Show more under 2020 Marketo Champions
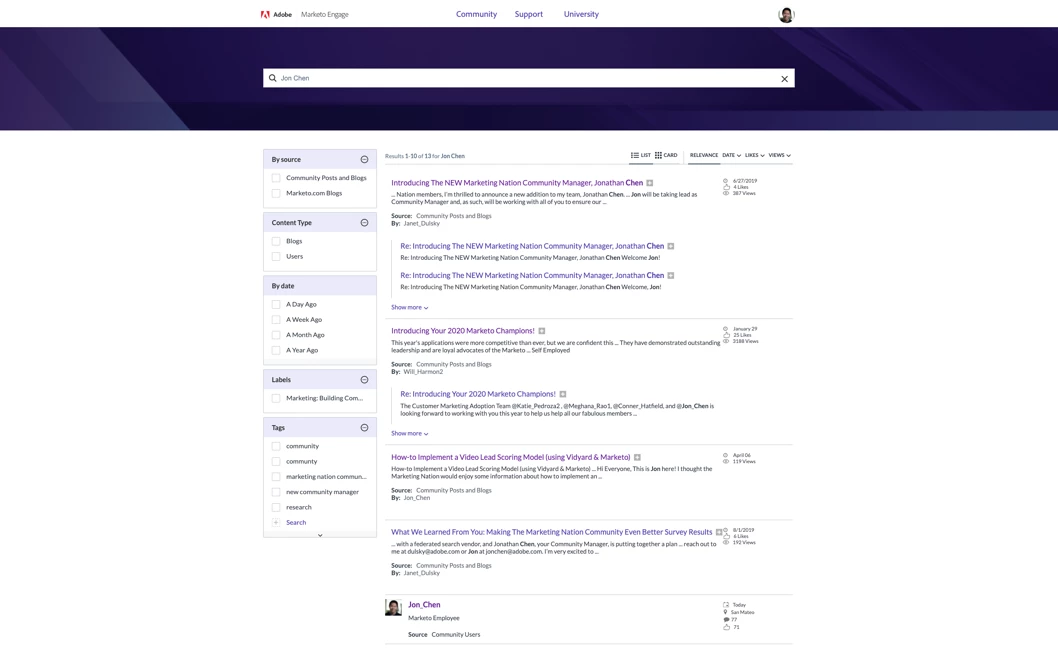 [410, 434]
